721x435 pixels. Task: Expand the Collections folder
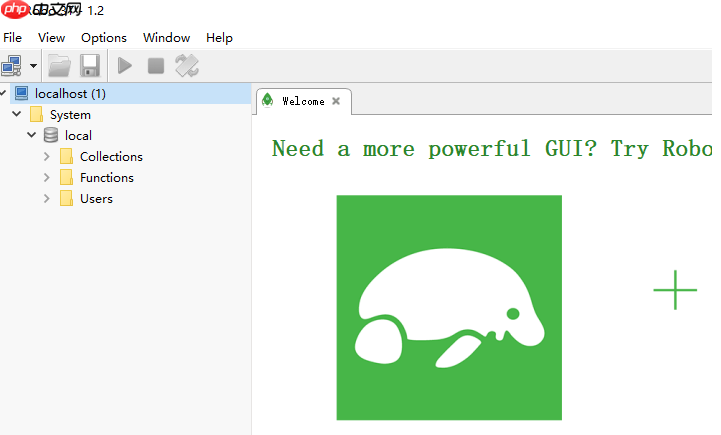coord(46,156)
